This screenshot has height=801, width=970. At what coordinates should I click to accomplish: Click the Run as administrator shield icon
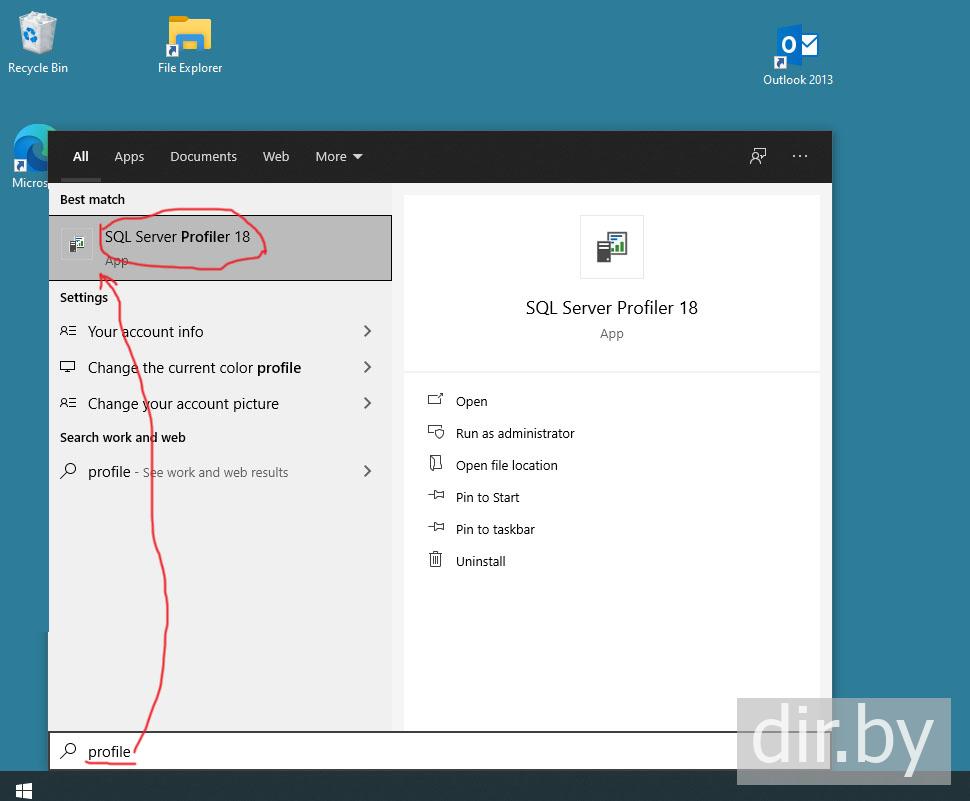[436, 432]
